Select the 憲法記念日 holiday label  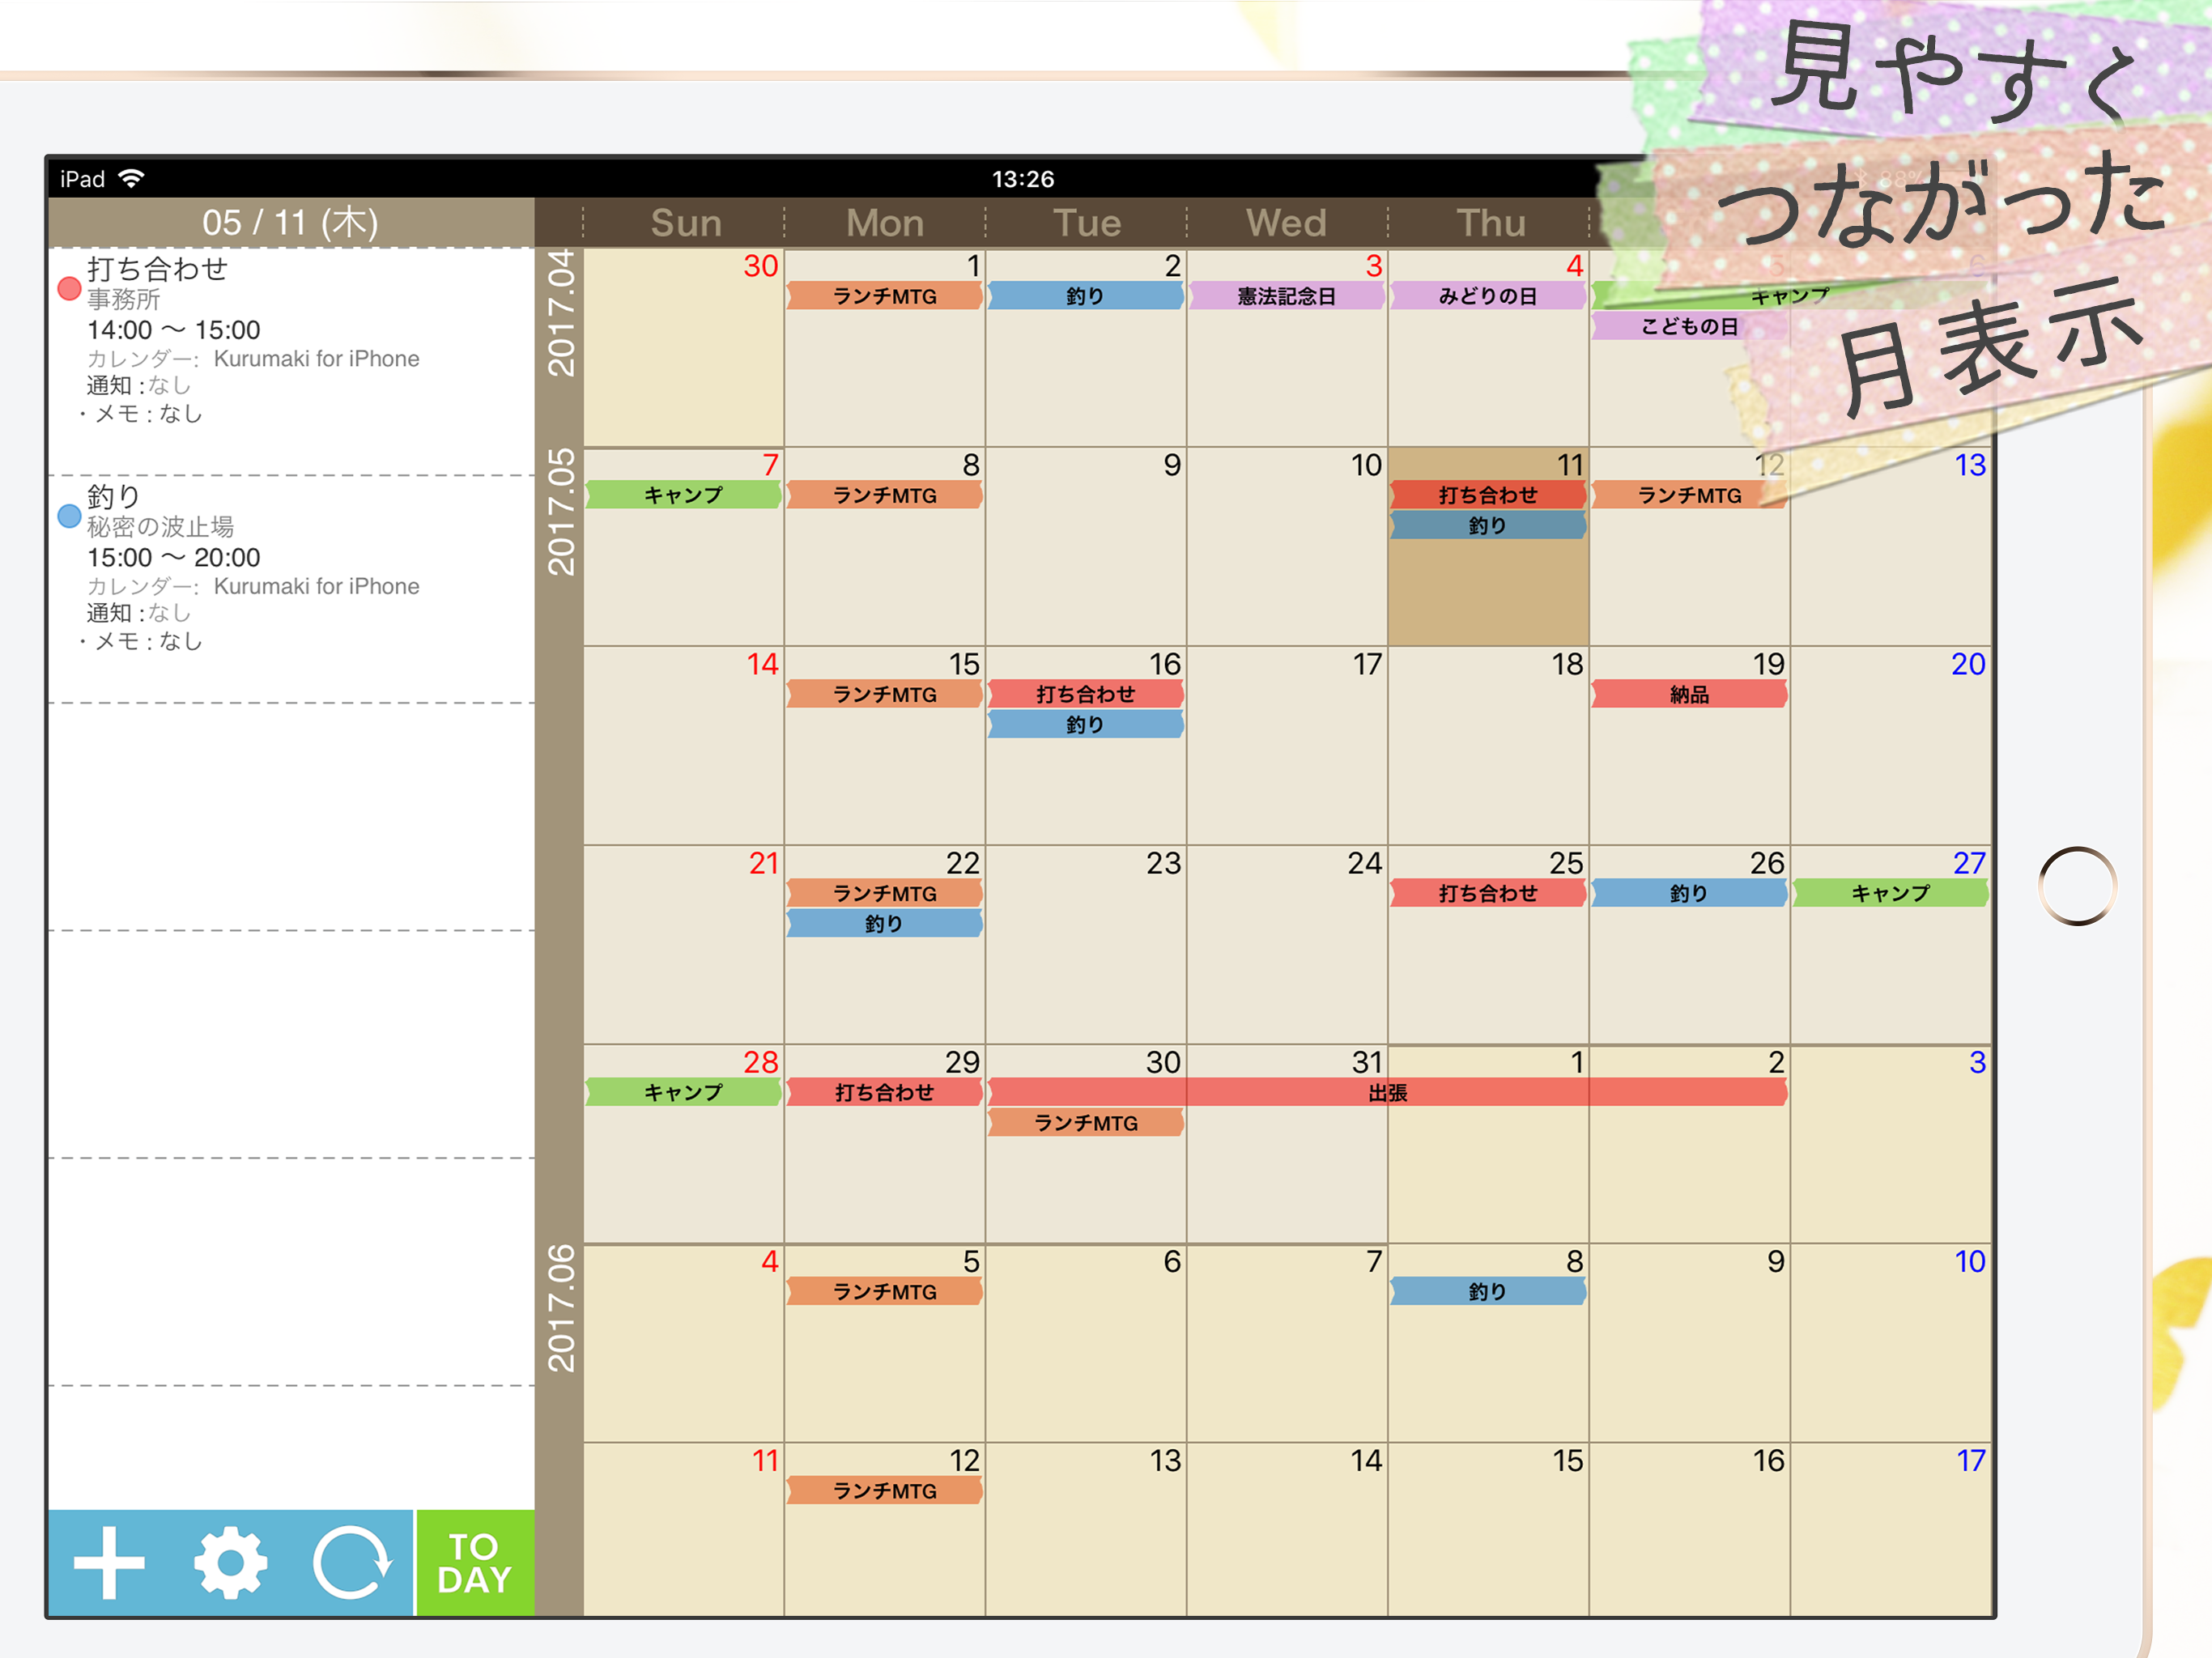coord(1286,296)
